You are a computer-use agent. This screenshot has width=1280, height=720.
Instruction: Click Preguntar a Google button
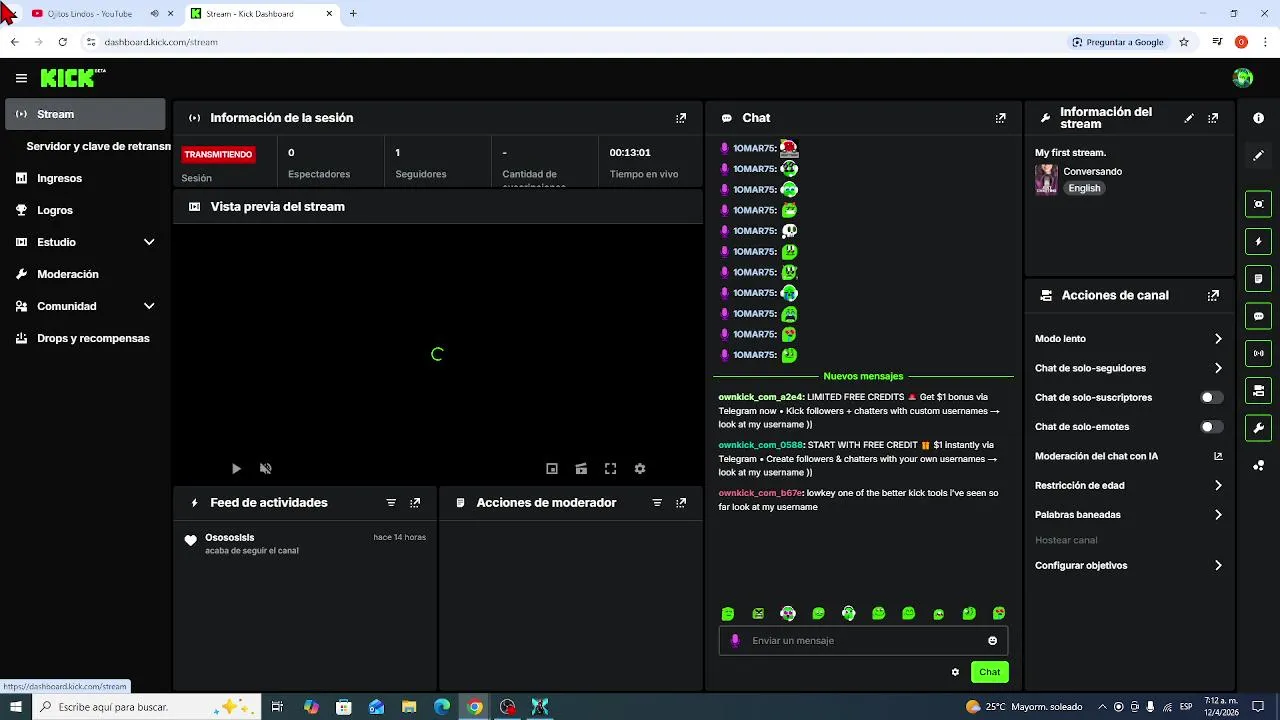(x=1118, y=42)
